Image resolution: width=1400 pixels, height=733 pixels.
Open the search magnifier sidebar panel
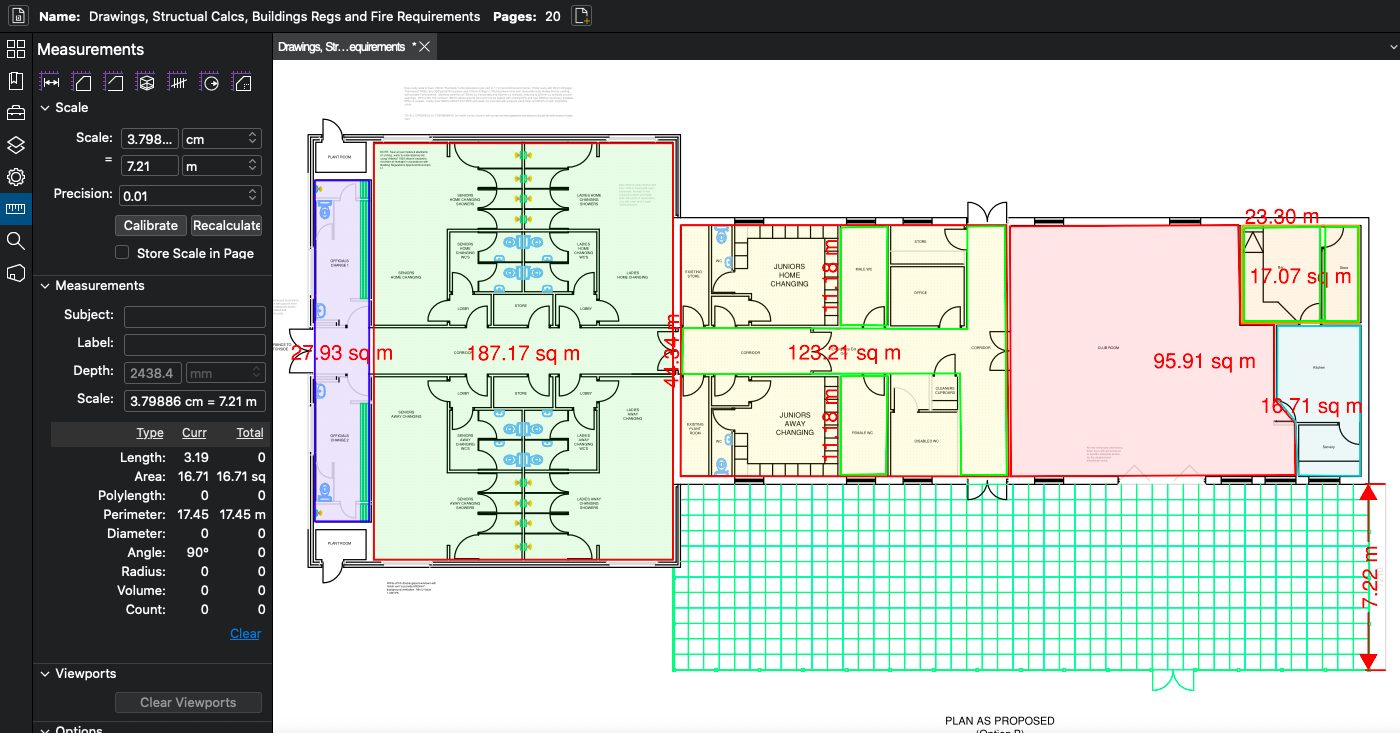[15, 241]
